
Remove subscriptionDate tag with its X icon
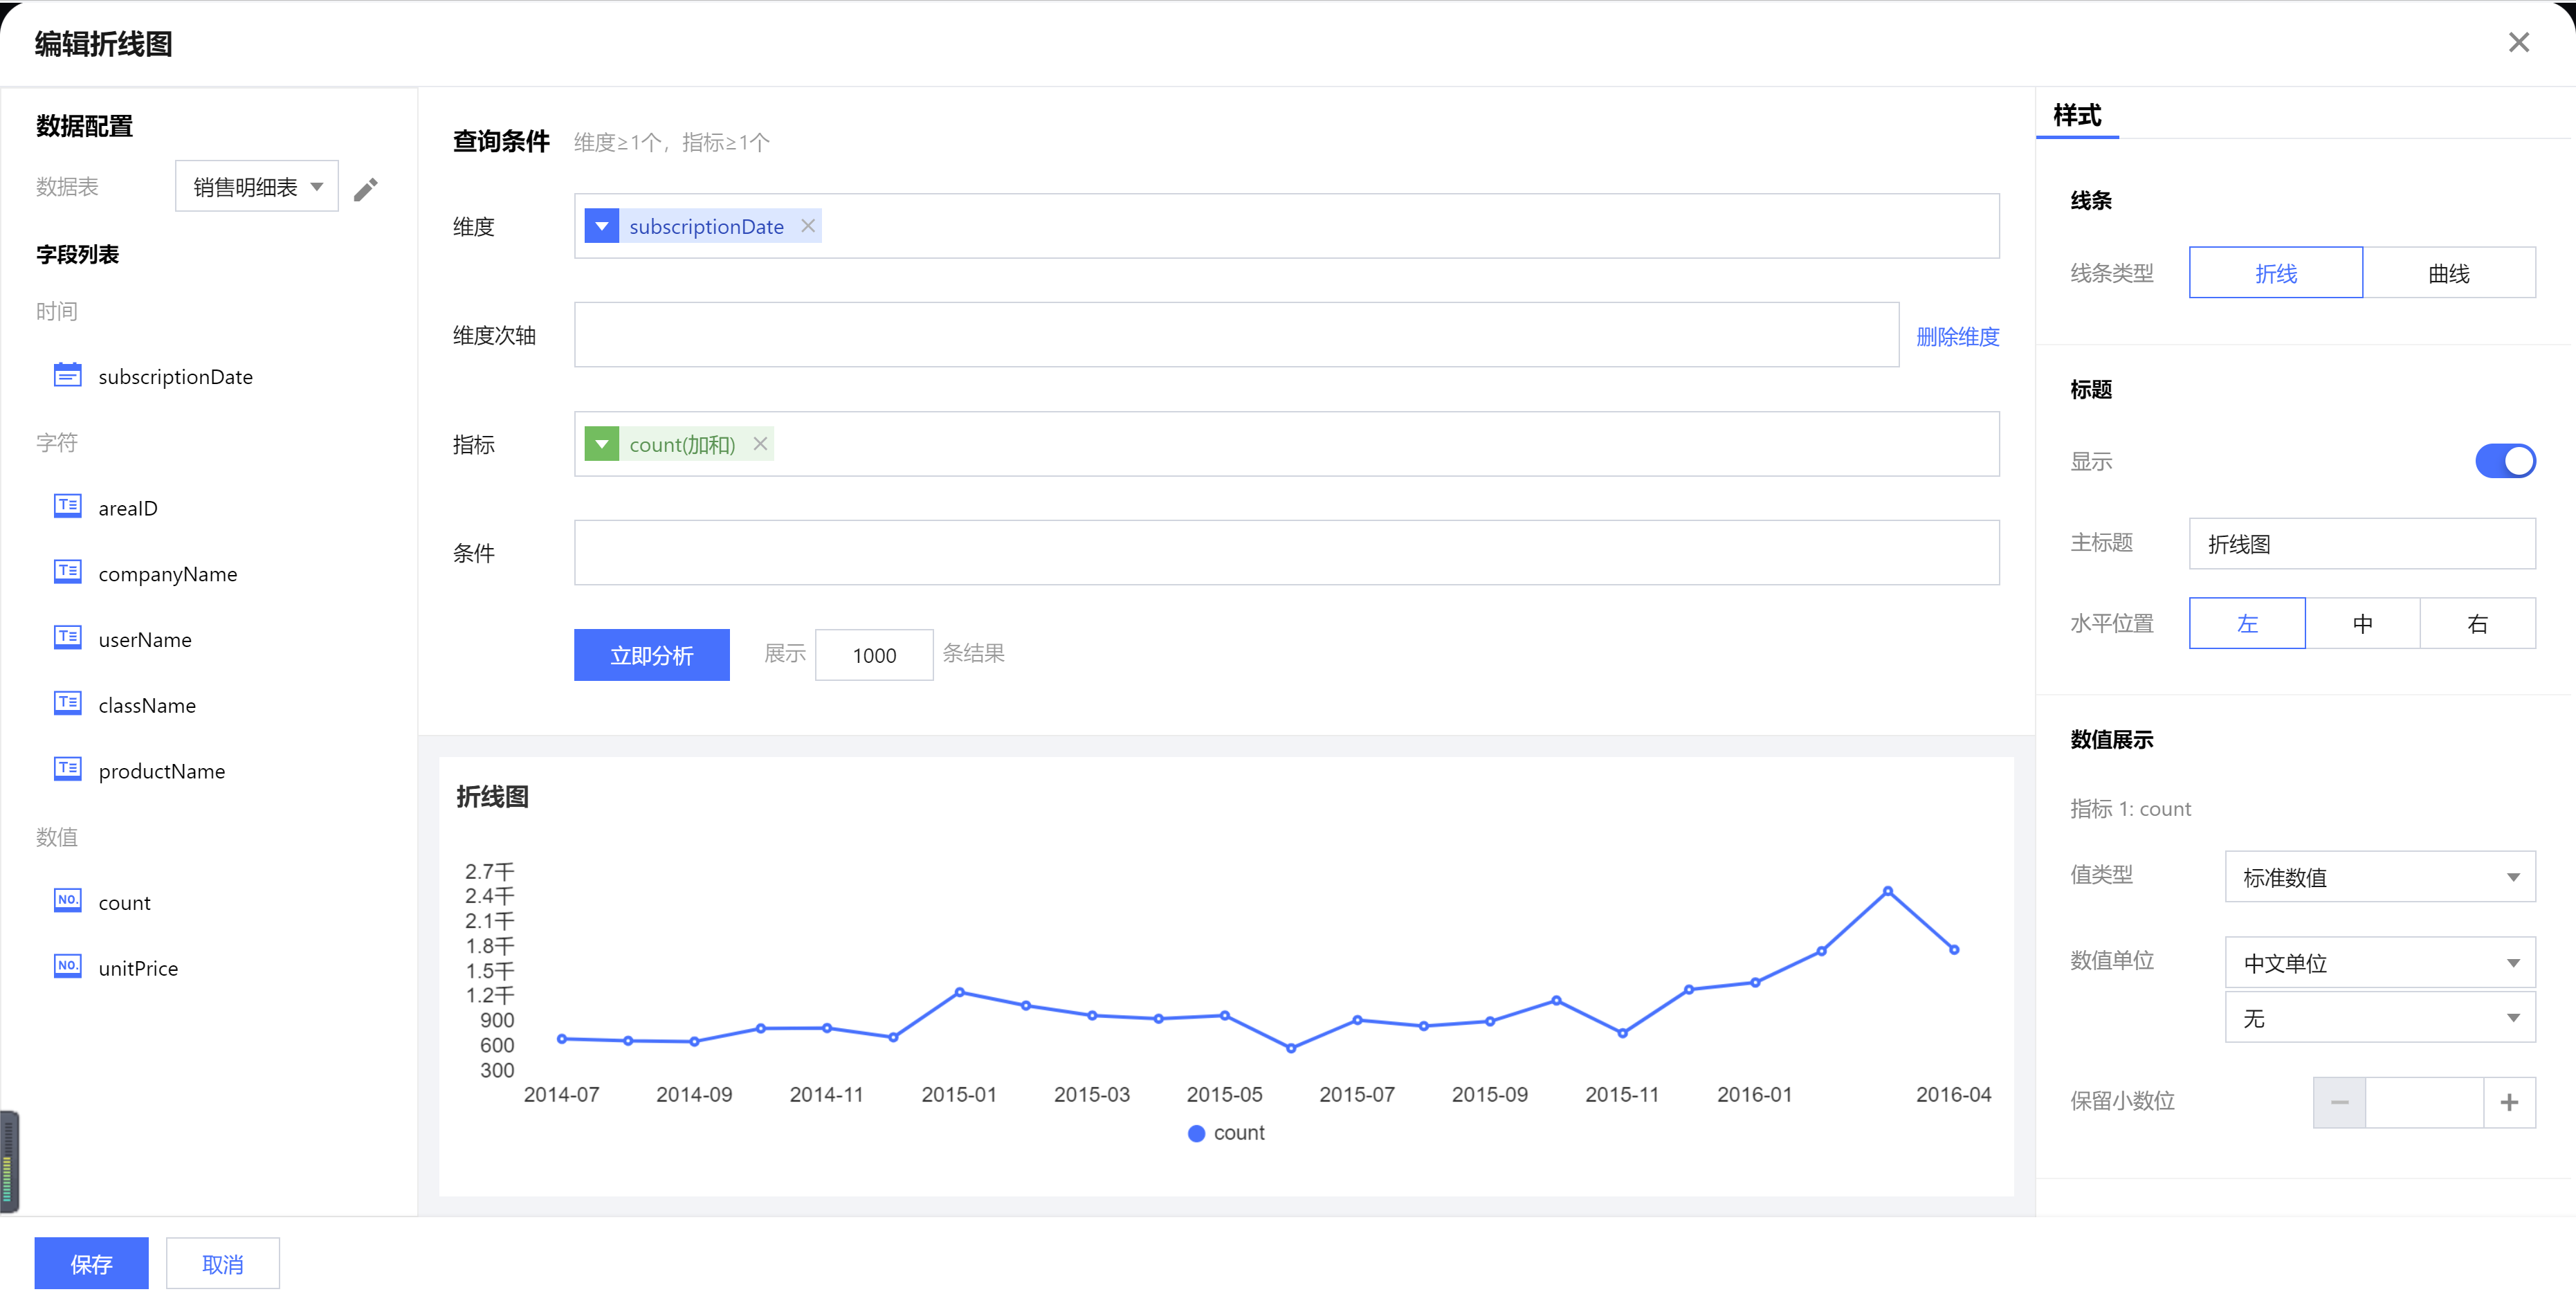pyautogui.click(x=808, y=226)
